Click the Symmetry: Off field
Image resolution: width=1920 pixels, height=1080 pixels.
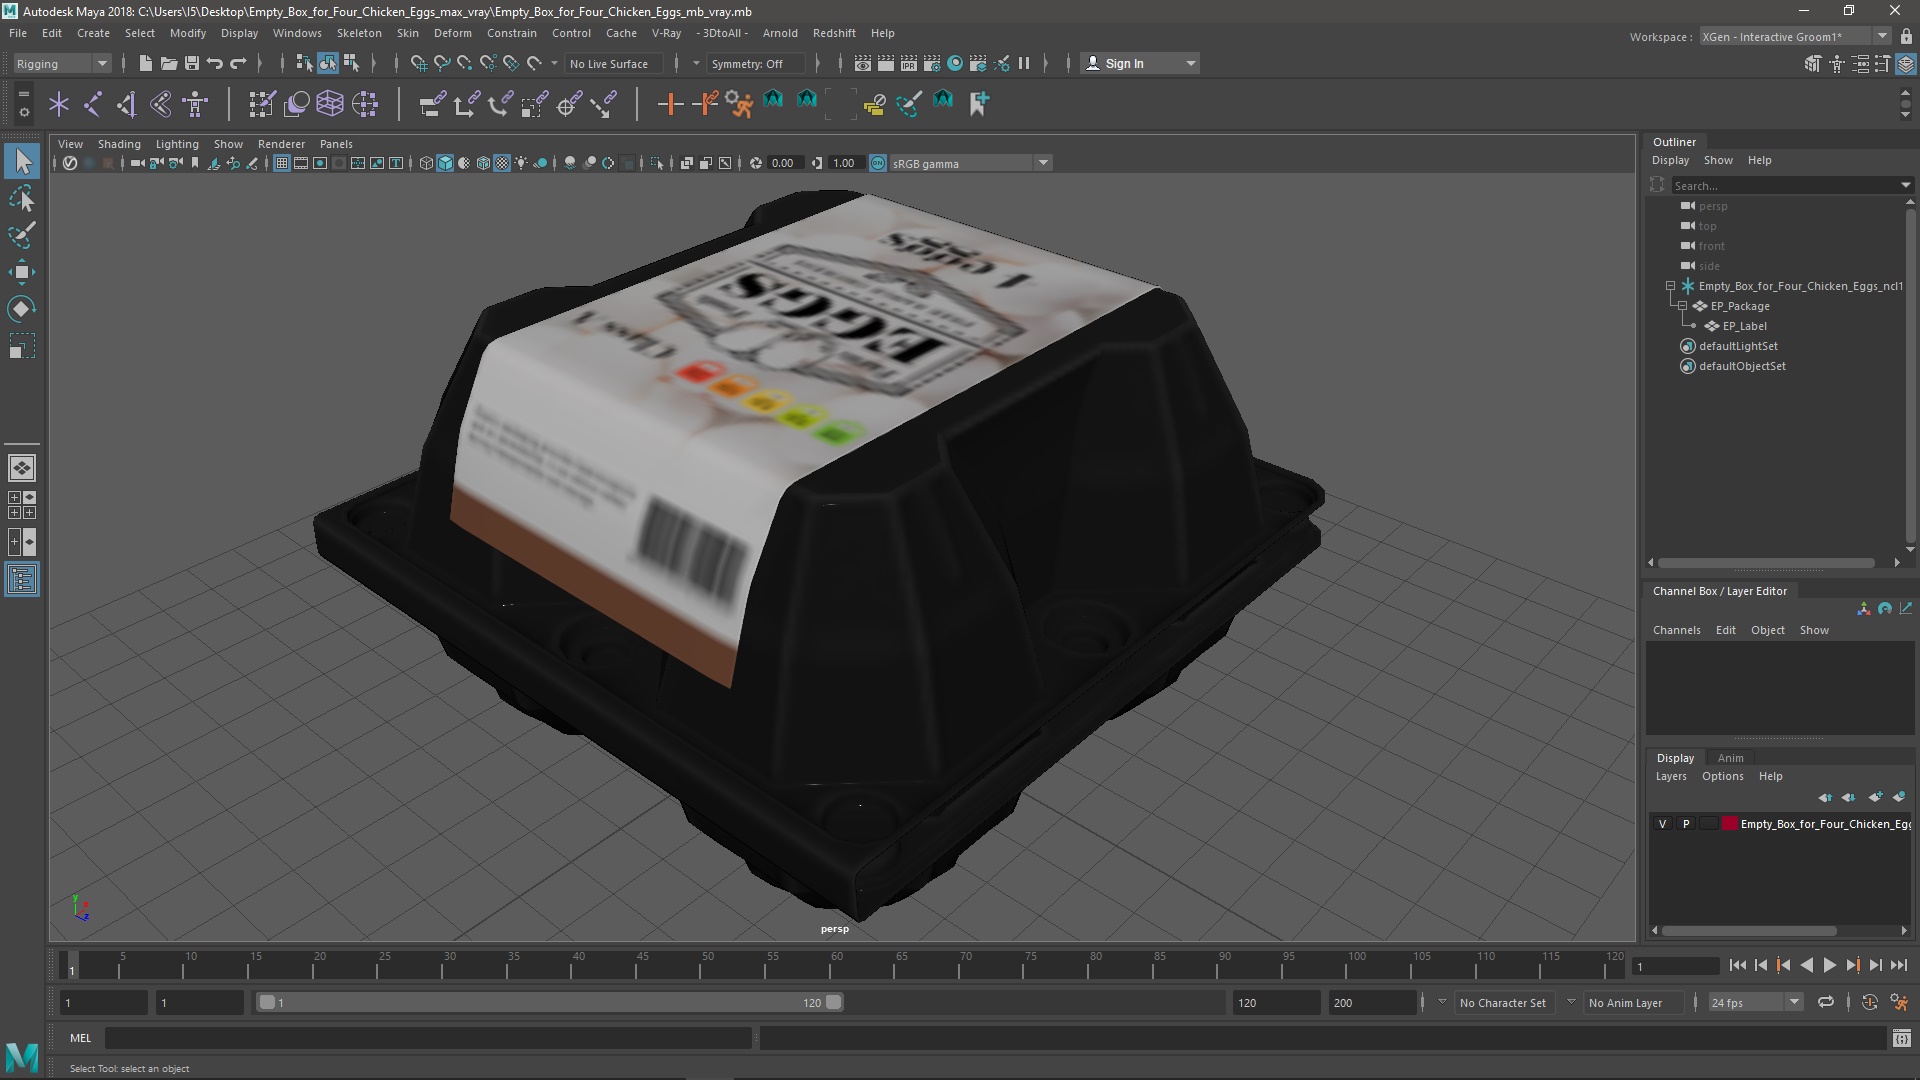coord(756,63)
